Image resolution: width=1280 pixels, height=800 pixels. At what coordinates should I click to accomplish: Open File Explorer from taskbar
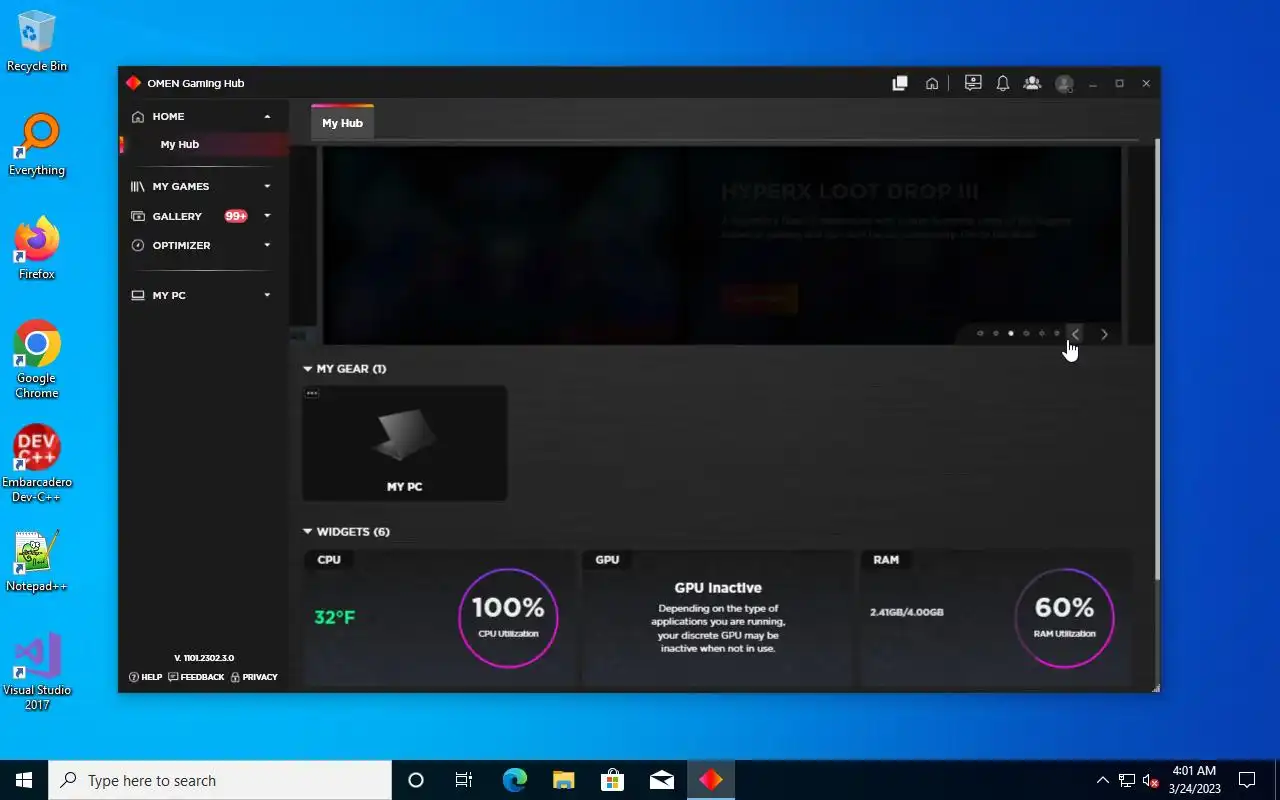pyautogui.click(x=563, y=780)
